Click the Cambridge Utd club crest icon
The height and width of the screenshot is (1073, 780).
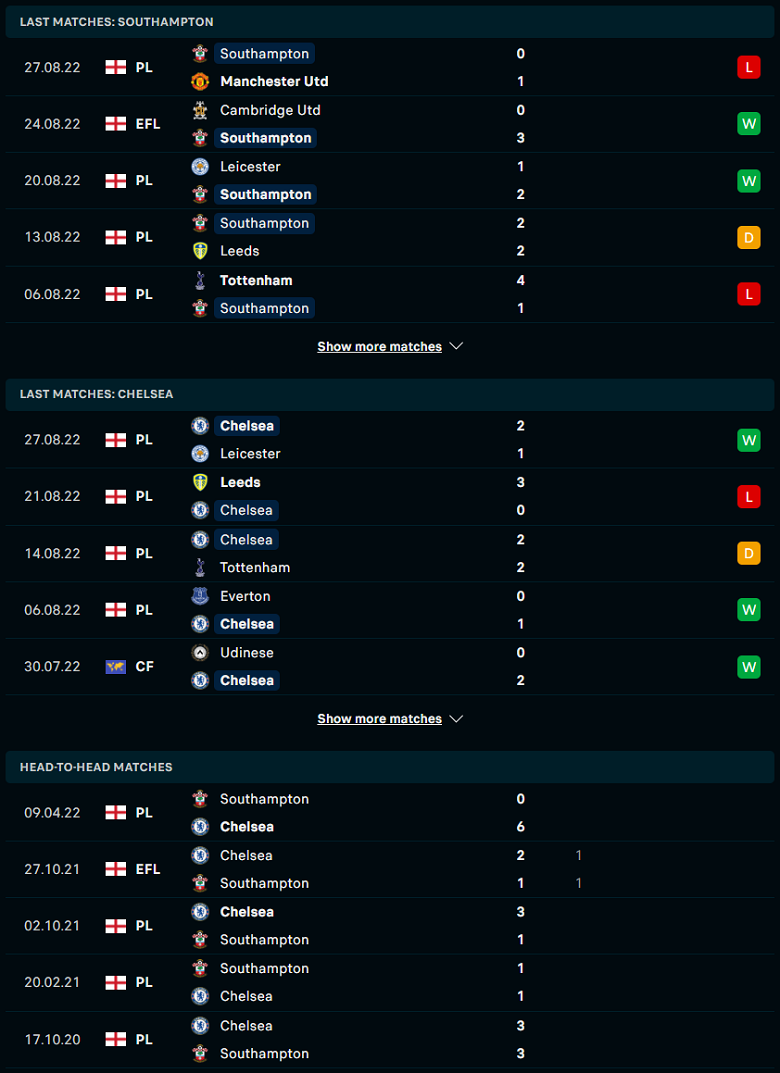200,110
